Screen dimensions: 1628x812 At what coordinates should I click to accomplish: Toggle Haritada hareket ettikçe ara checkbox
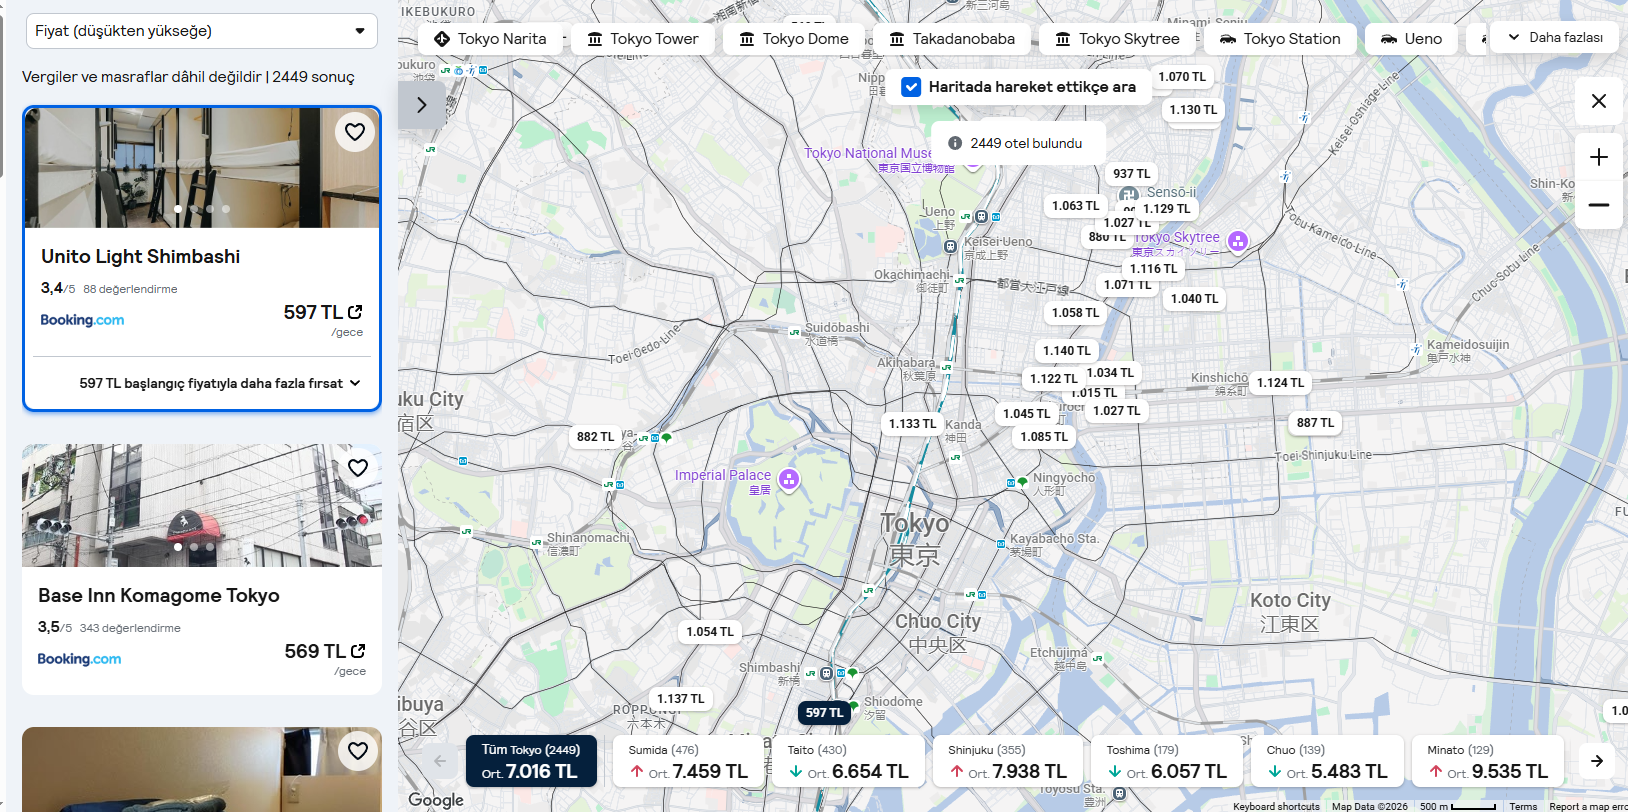[x=911, y=87]
